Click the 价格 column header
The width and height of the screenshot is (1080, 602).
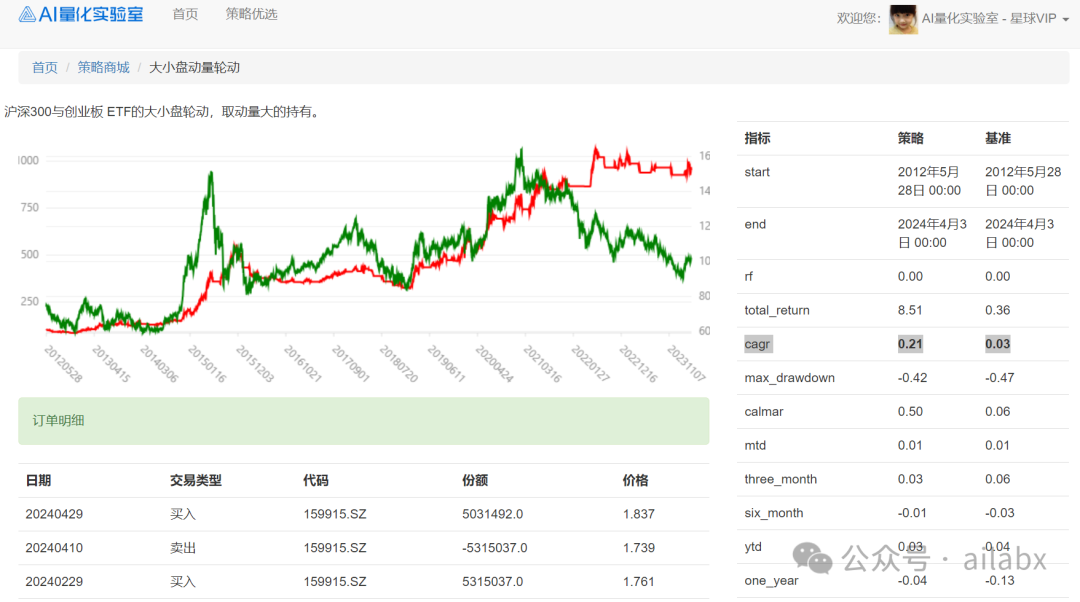point(636,481)
